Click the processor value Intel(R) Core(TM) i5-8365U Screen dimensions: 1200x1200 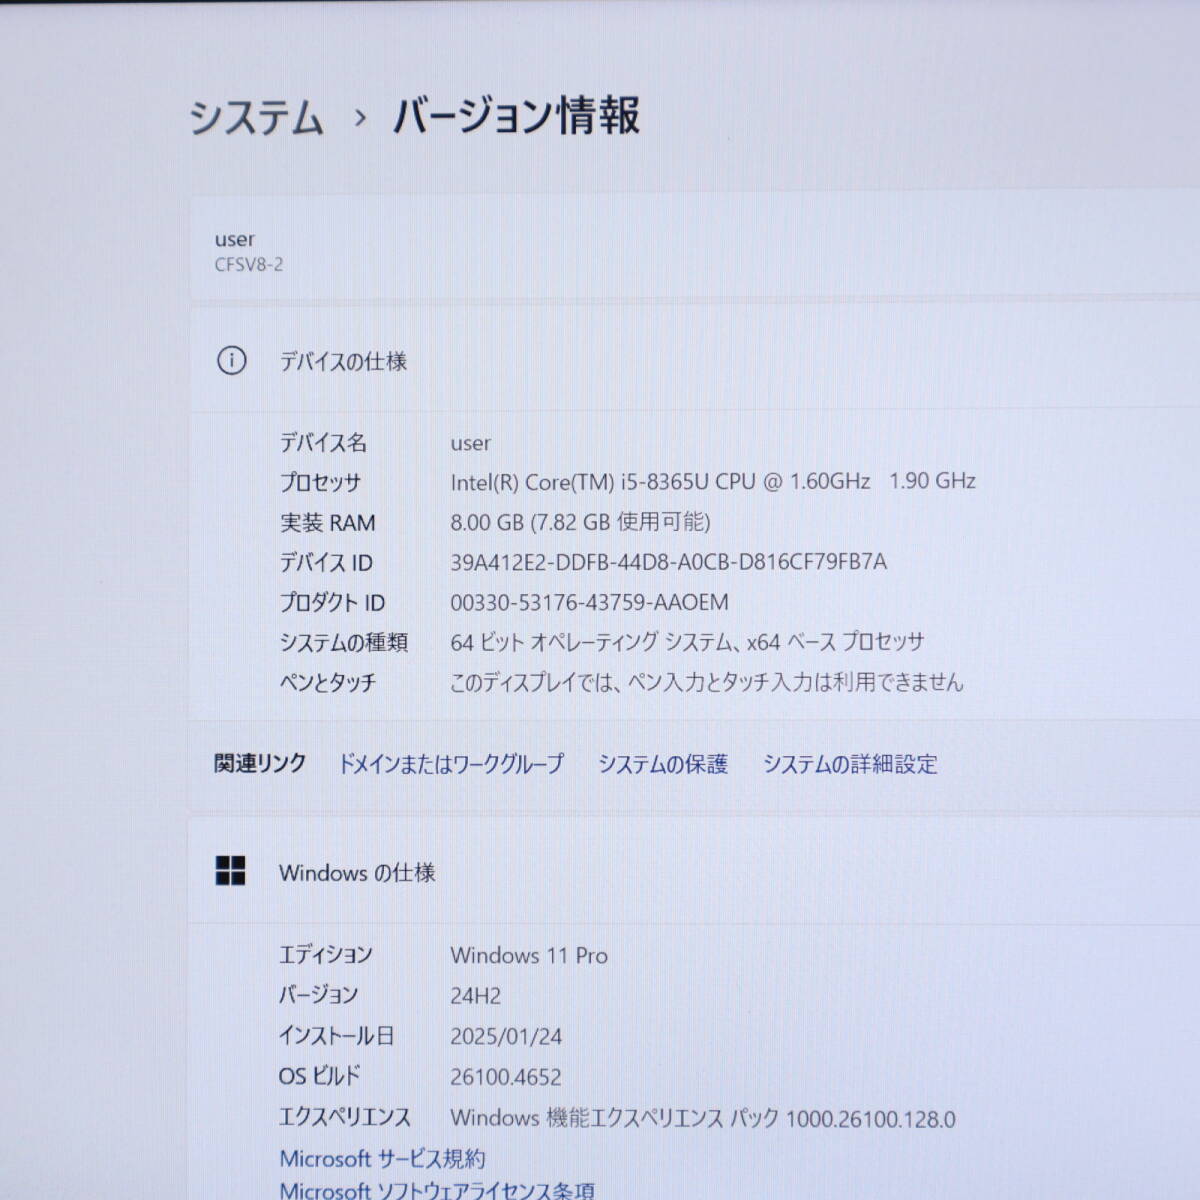point(713,482)
